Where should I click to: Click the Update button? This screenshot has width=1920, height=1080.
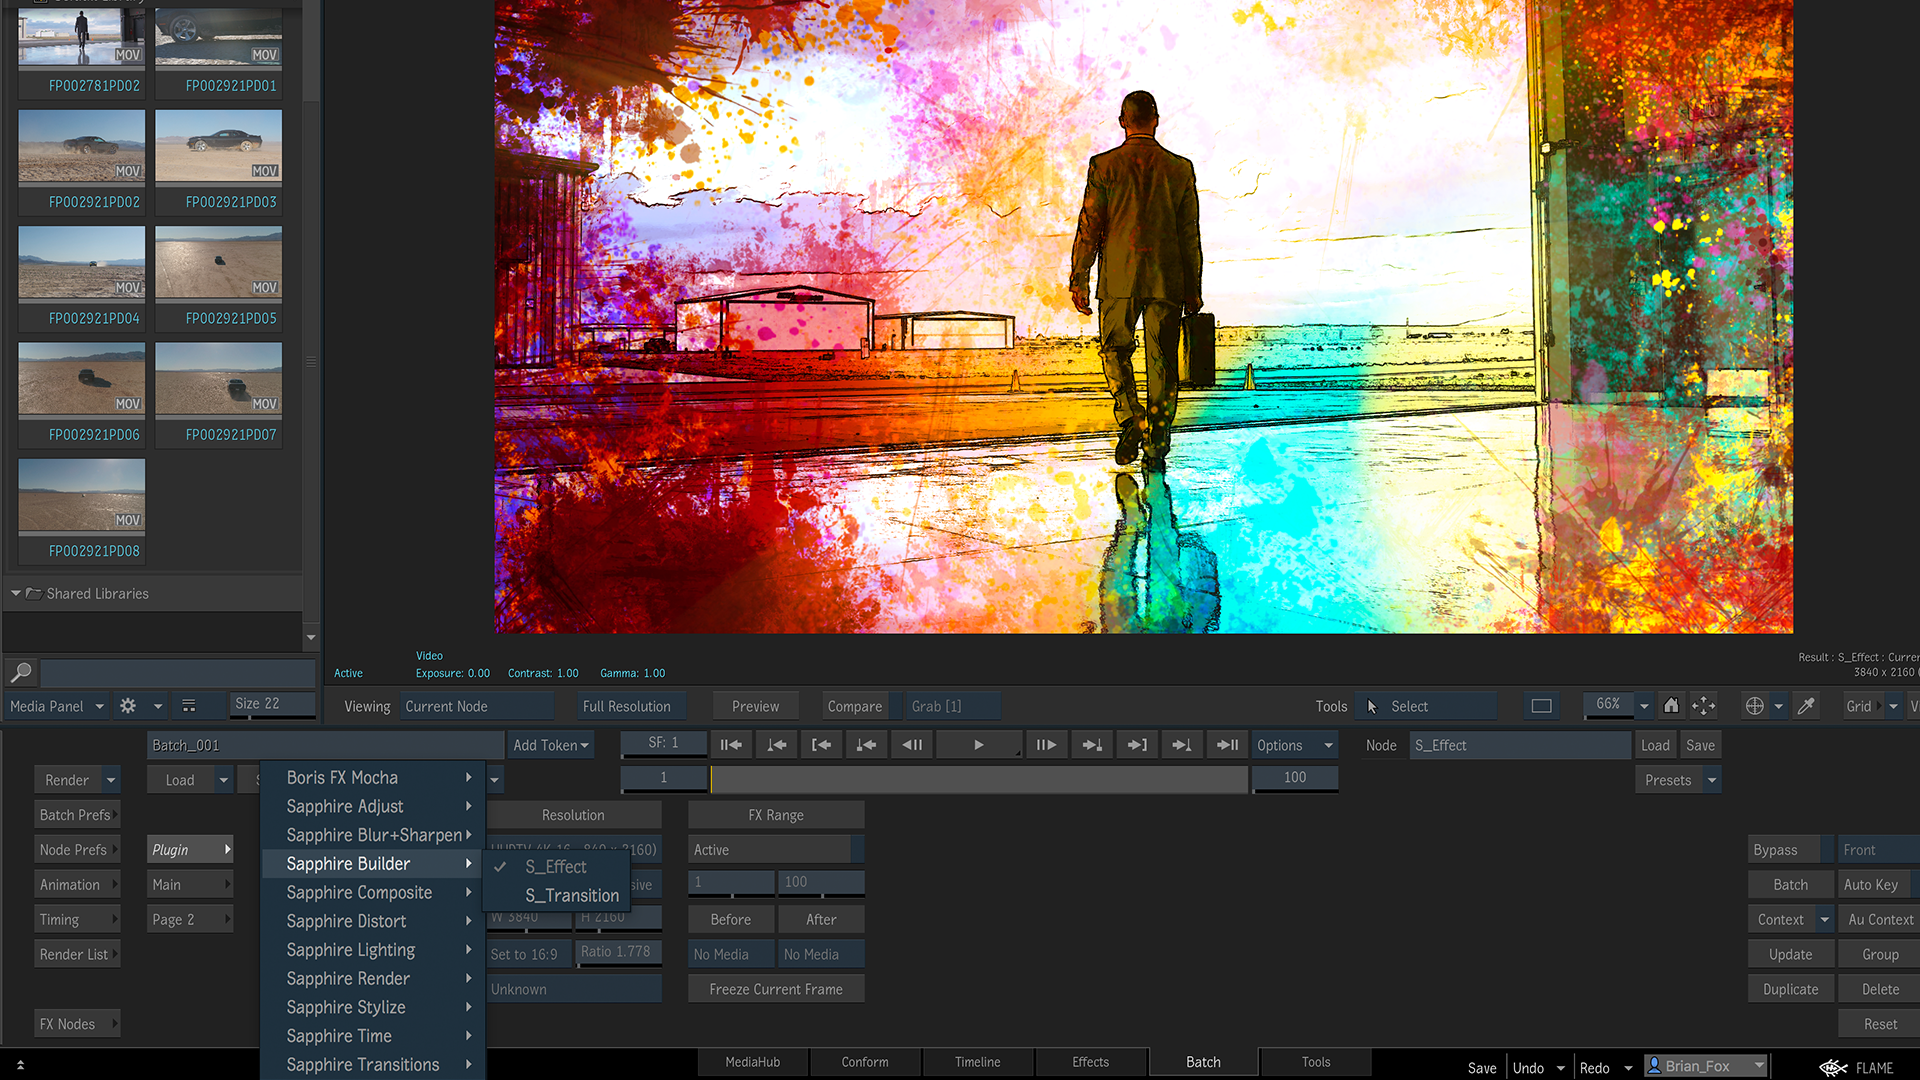(x=1789, y=955)
